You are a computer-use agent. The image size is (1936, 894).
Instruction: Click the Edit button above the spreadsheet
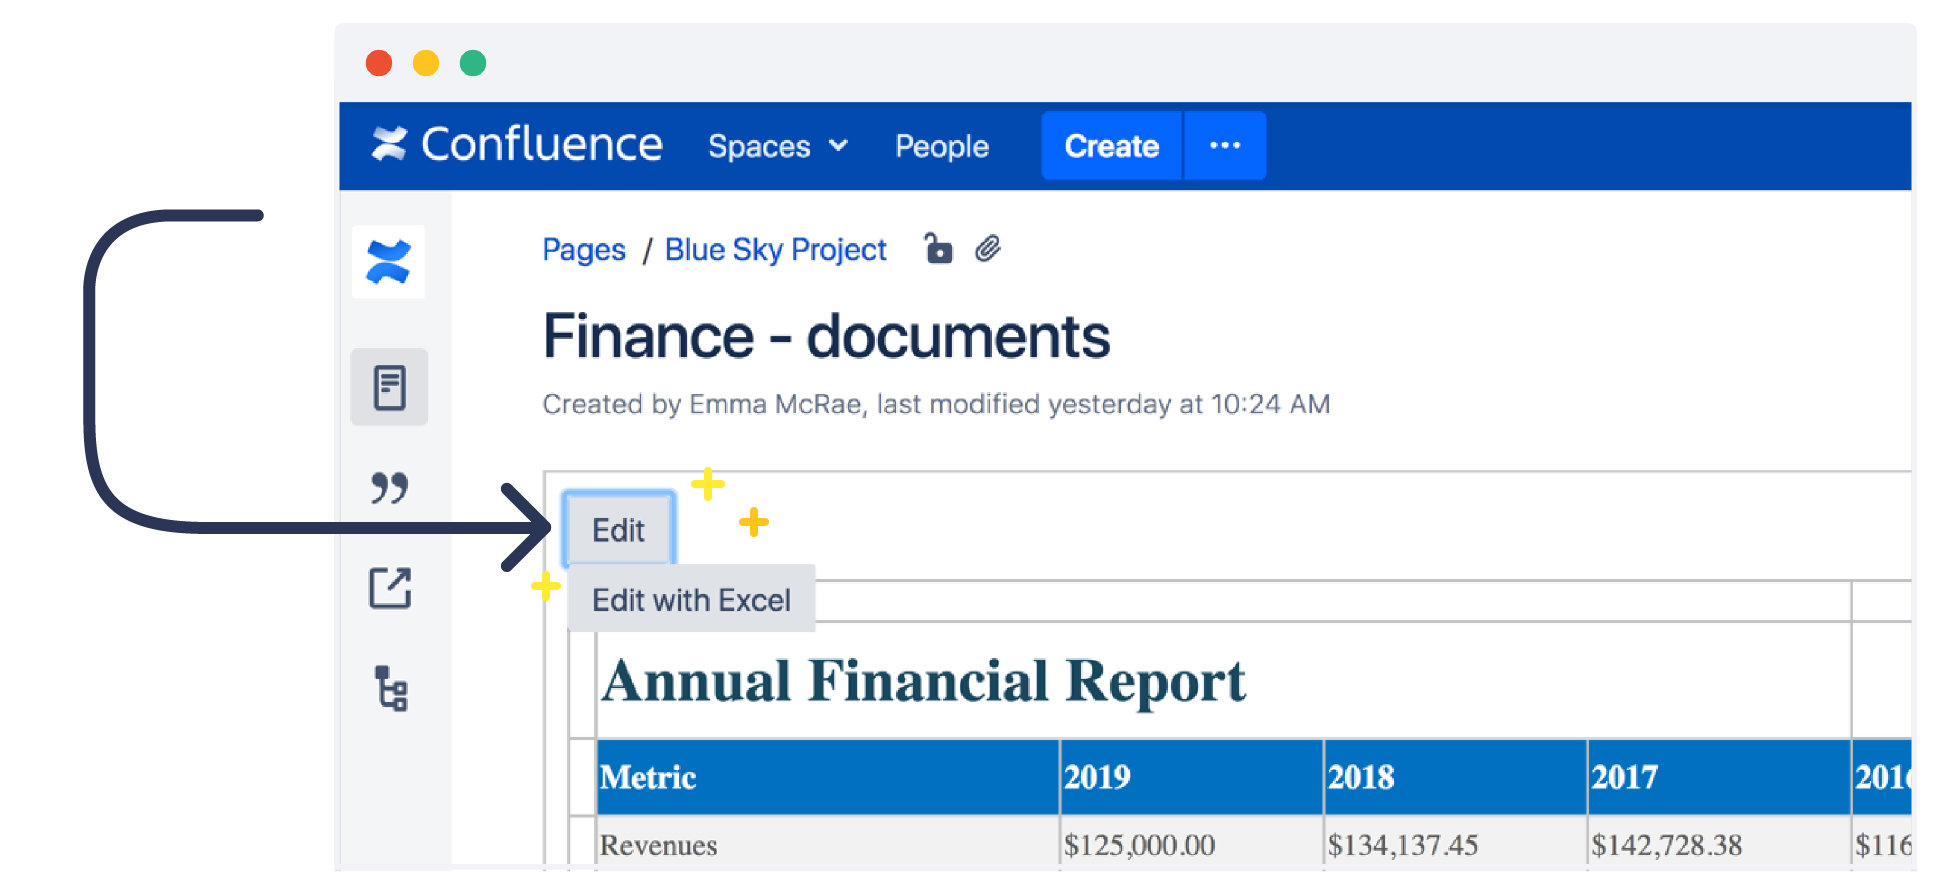click(619, 530)
